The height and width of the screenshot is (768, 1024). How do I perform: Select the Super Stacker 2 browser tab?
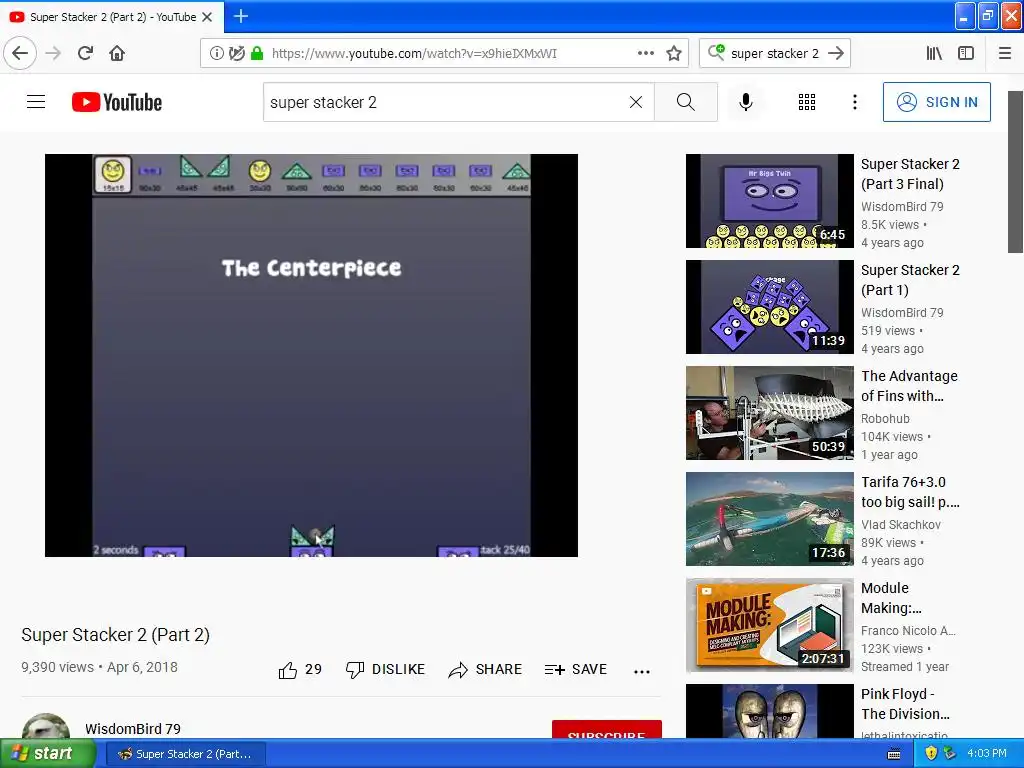tap(112, 17)
